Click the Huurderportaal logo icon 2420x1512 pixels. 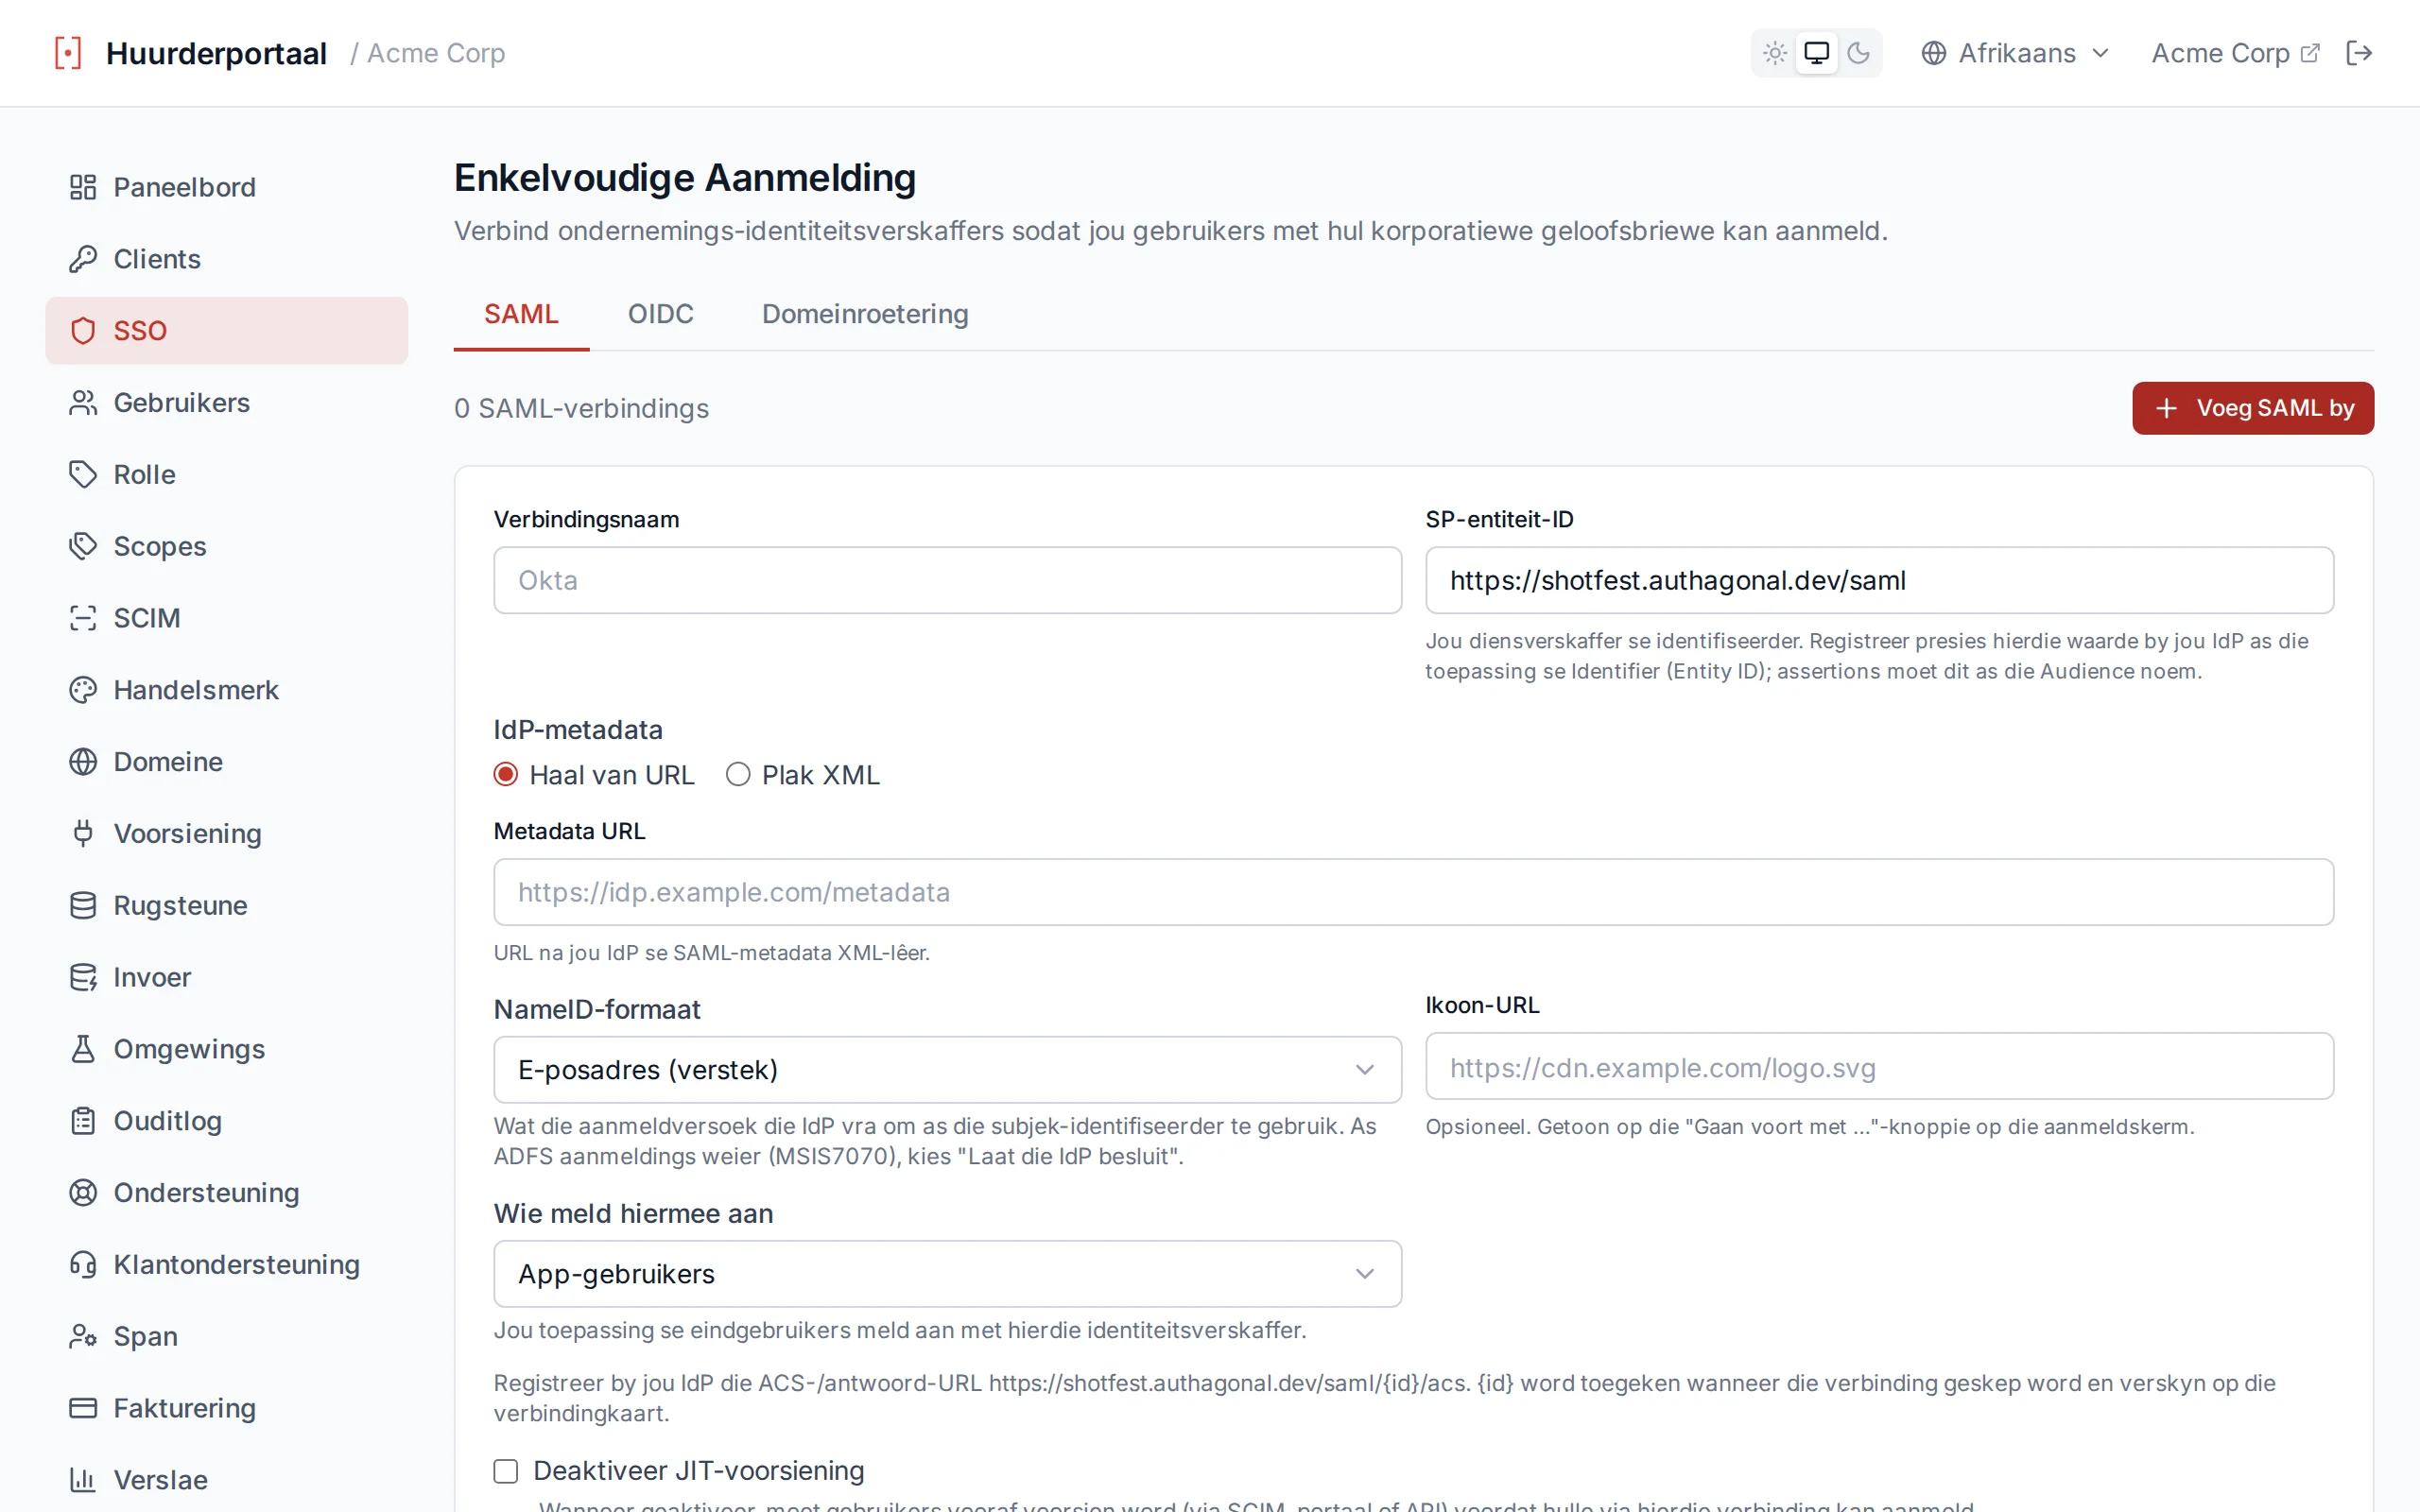pyautogui.click(x=68, y=53)
